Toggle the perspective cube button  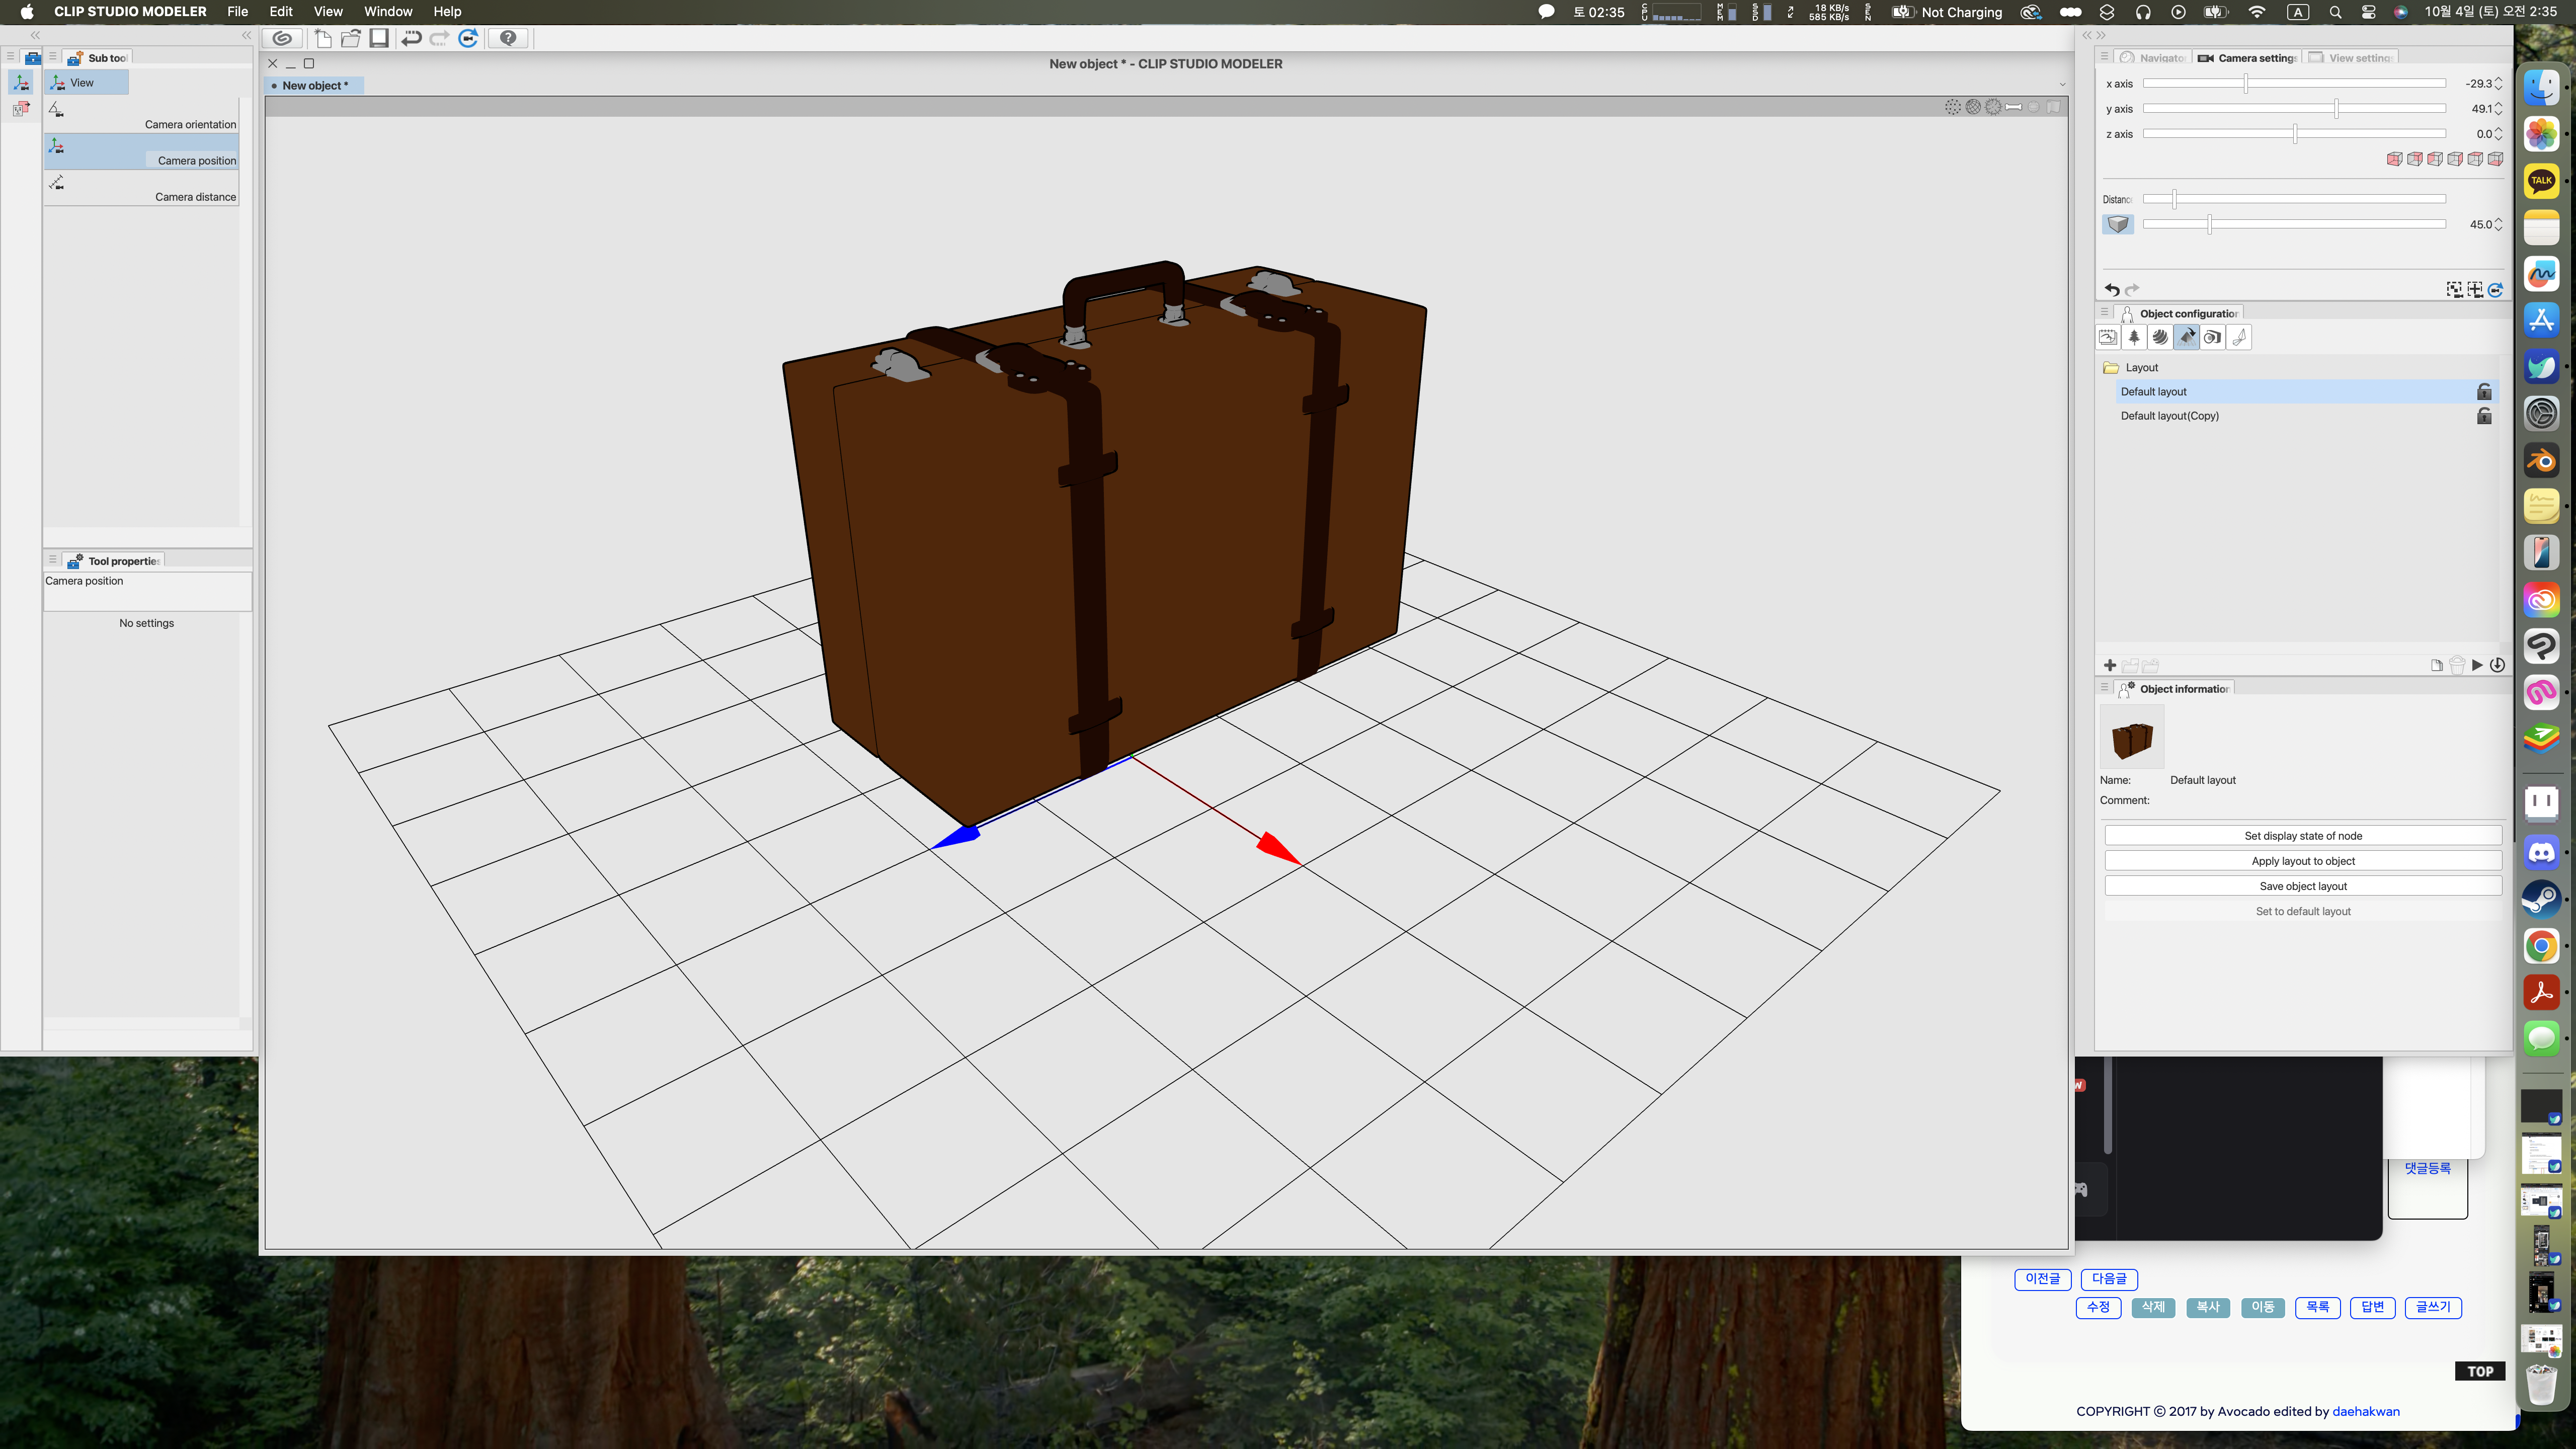click(2118, 224)
